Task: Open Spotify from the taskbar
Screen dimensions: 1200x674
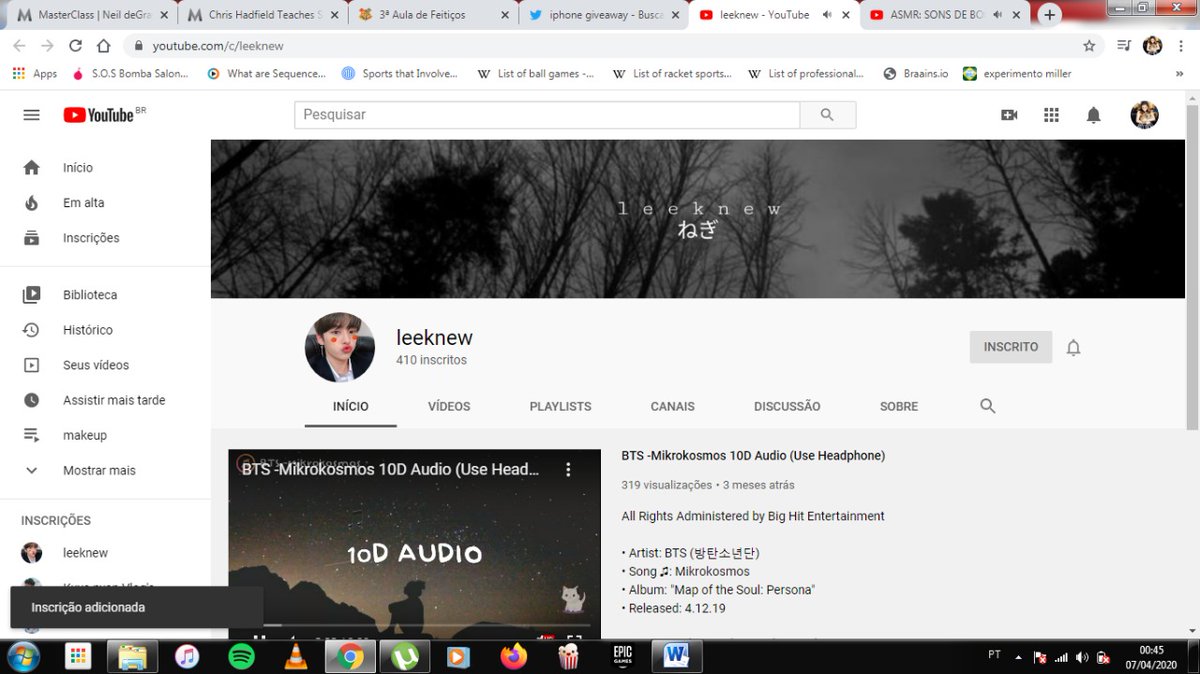Action: point(241,657)
